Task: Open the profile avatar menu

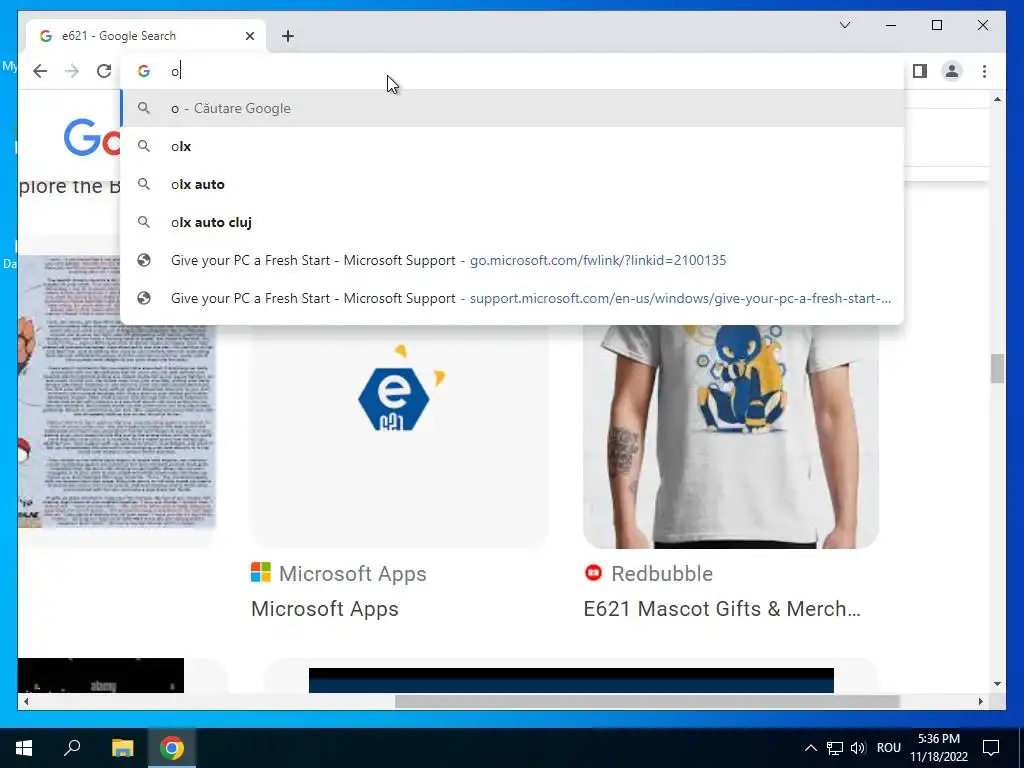Action: [952, 71]
